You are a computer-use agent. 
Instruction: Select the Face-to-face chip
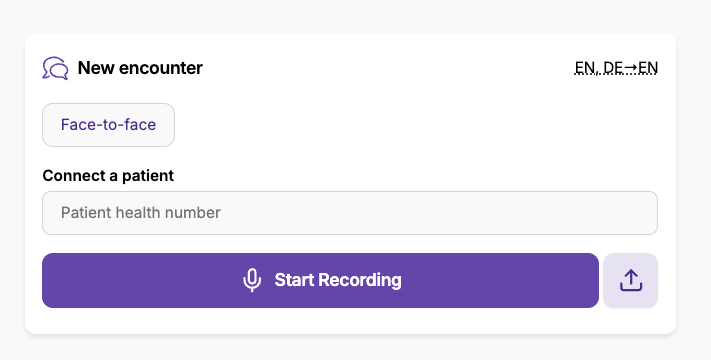pos(108,125)
